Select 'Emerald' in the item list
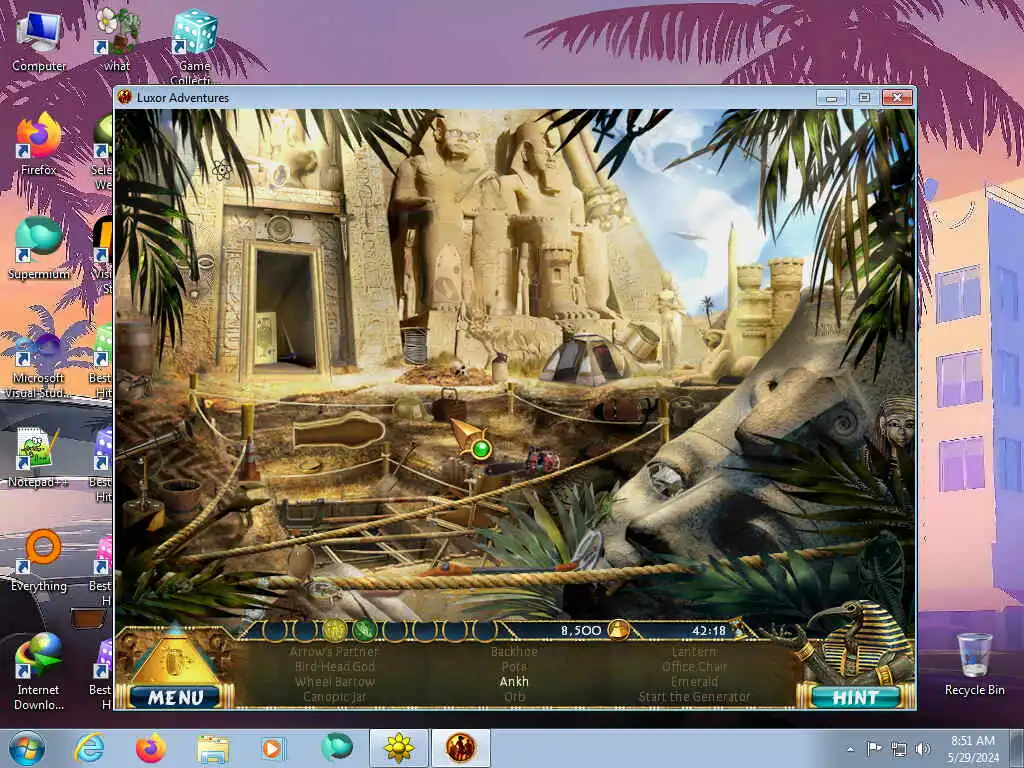The height and width of the screenshot is (768, 1024). pyautogui.click(x=694, y=682)
